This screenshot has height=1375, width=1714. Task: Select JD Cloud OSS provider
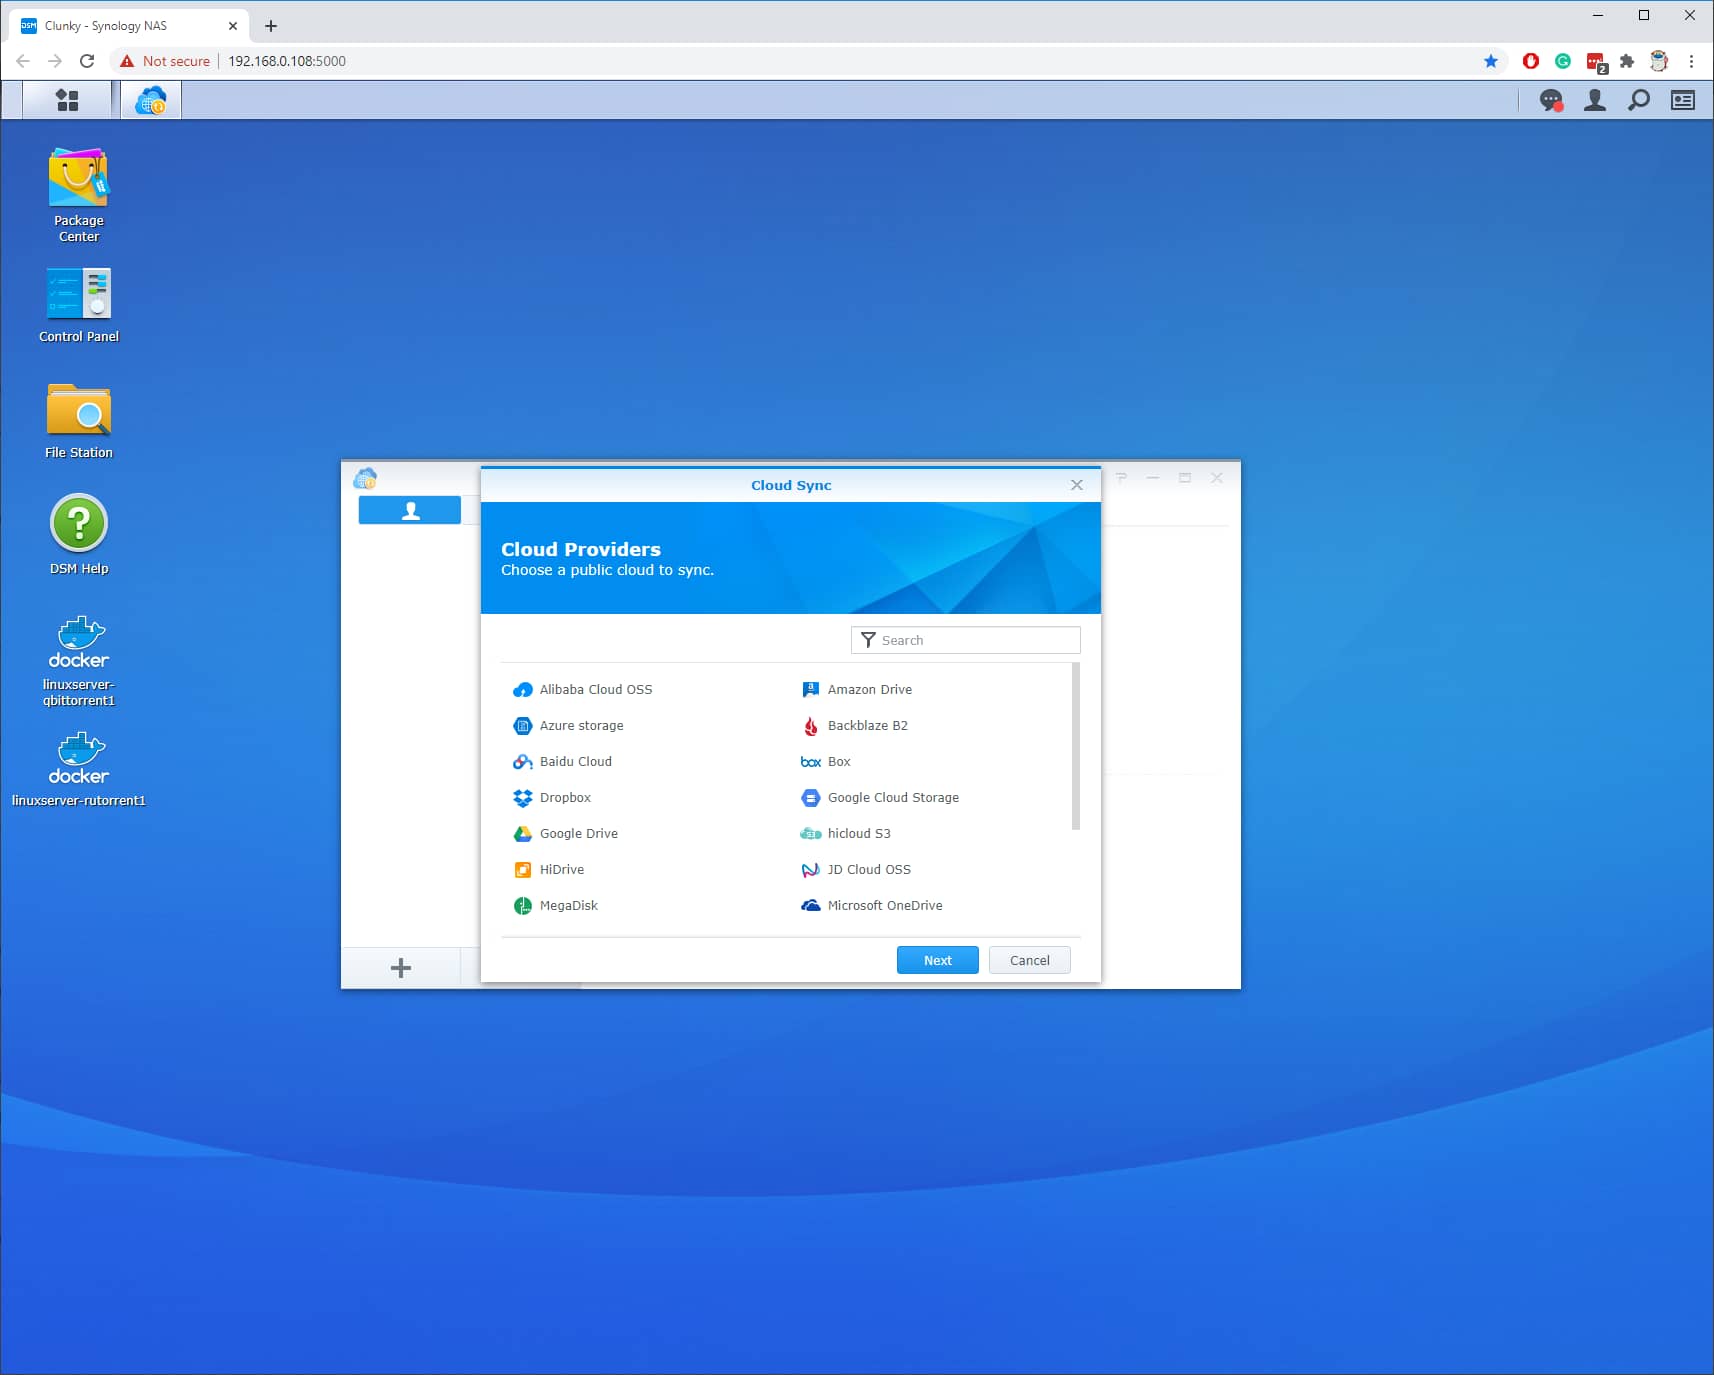(x=856, y=869)
